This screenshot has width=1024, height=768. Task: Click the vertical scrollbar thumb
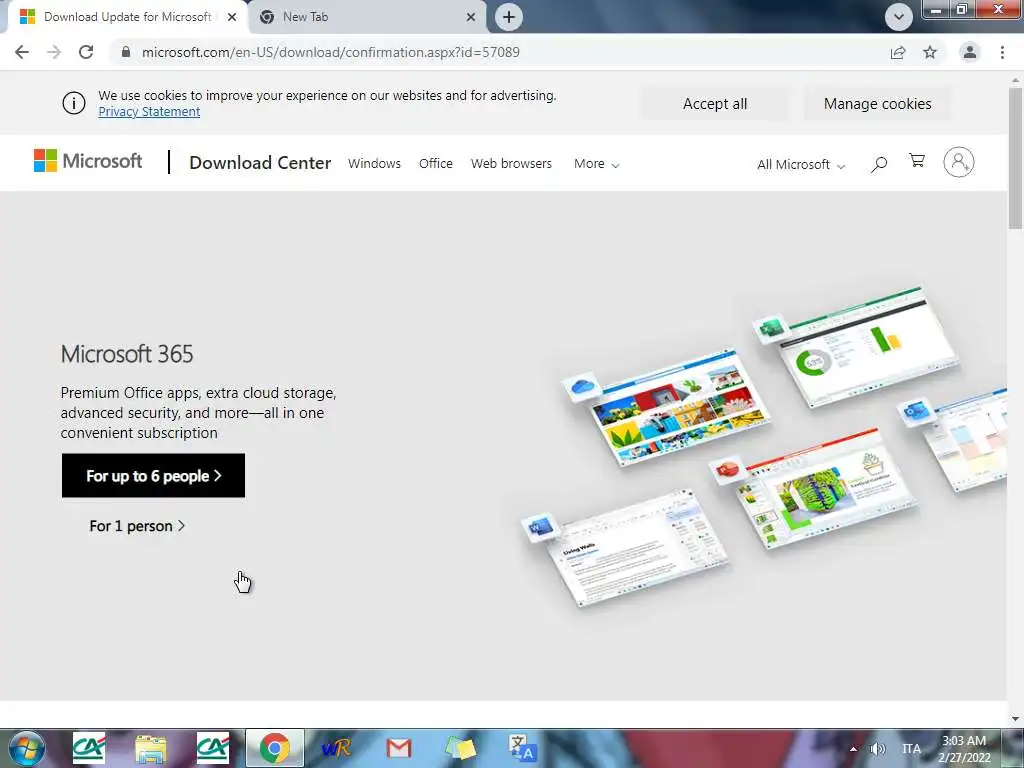(x=1015, y=159)
